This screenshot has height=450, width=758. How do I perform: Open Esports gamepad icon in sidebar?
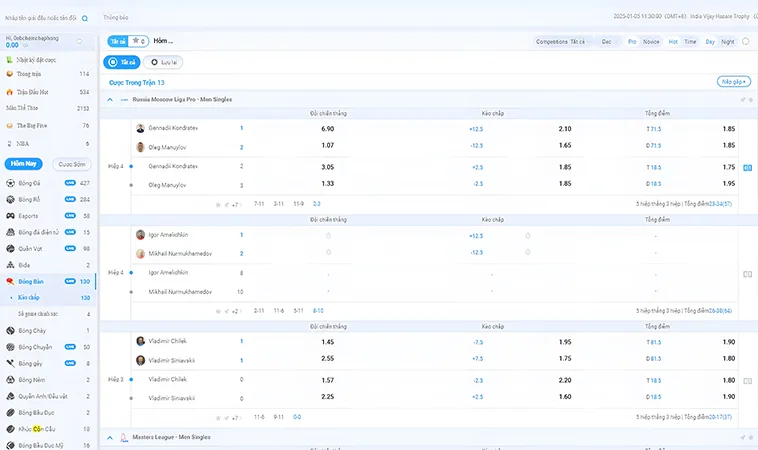(x=10, y=215)
